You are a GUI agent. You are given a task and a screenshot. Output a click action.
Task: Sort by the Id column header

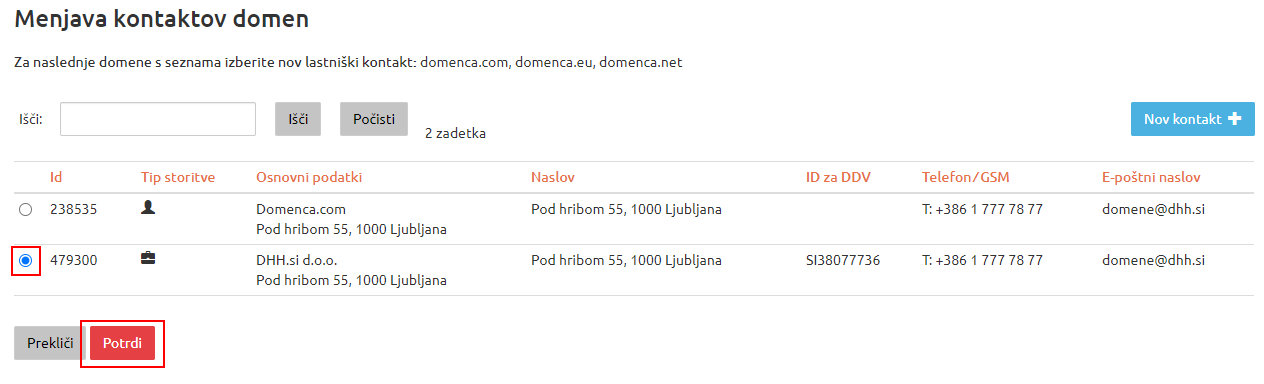point(56,177)
